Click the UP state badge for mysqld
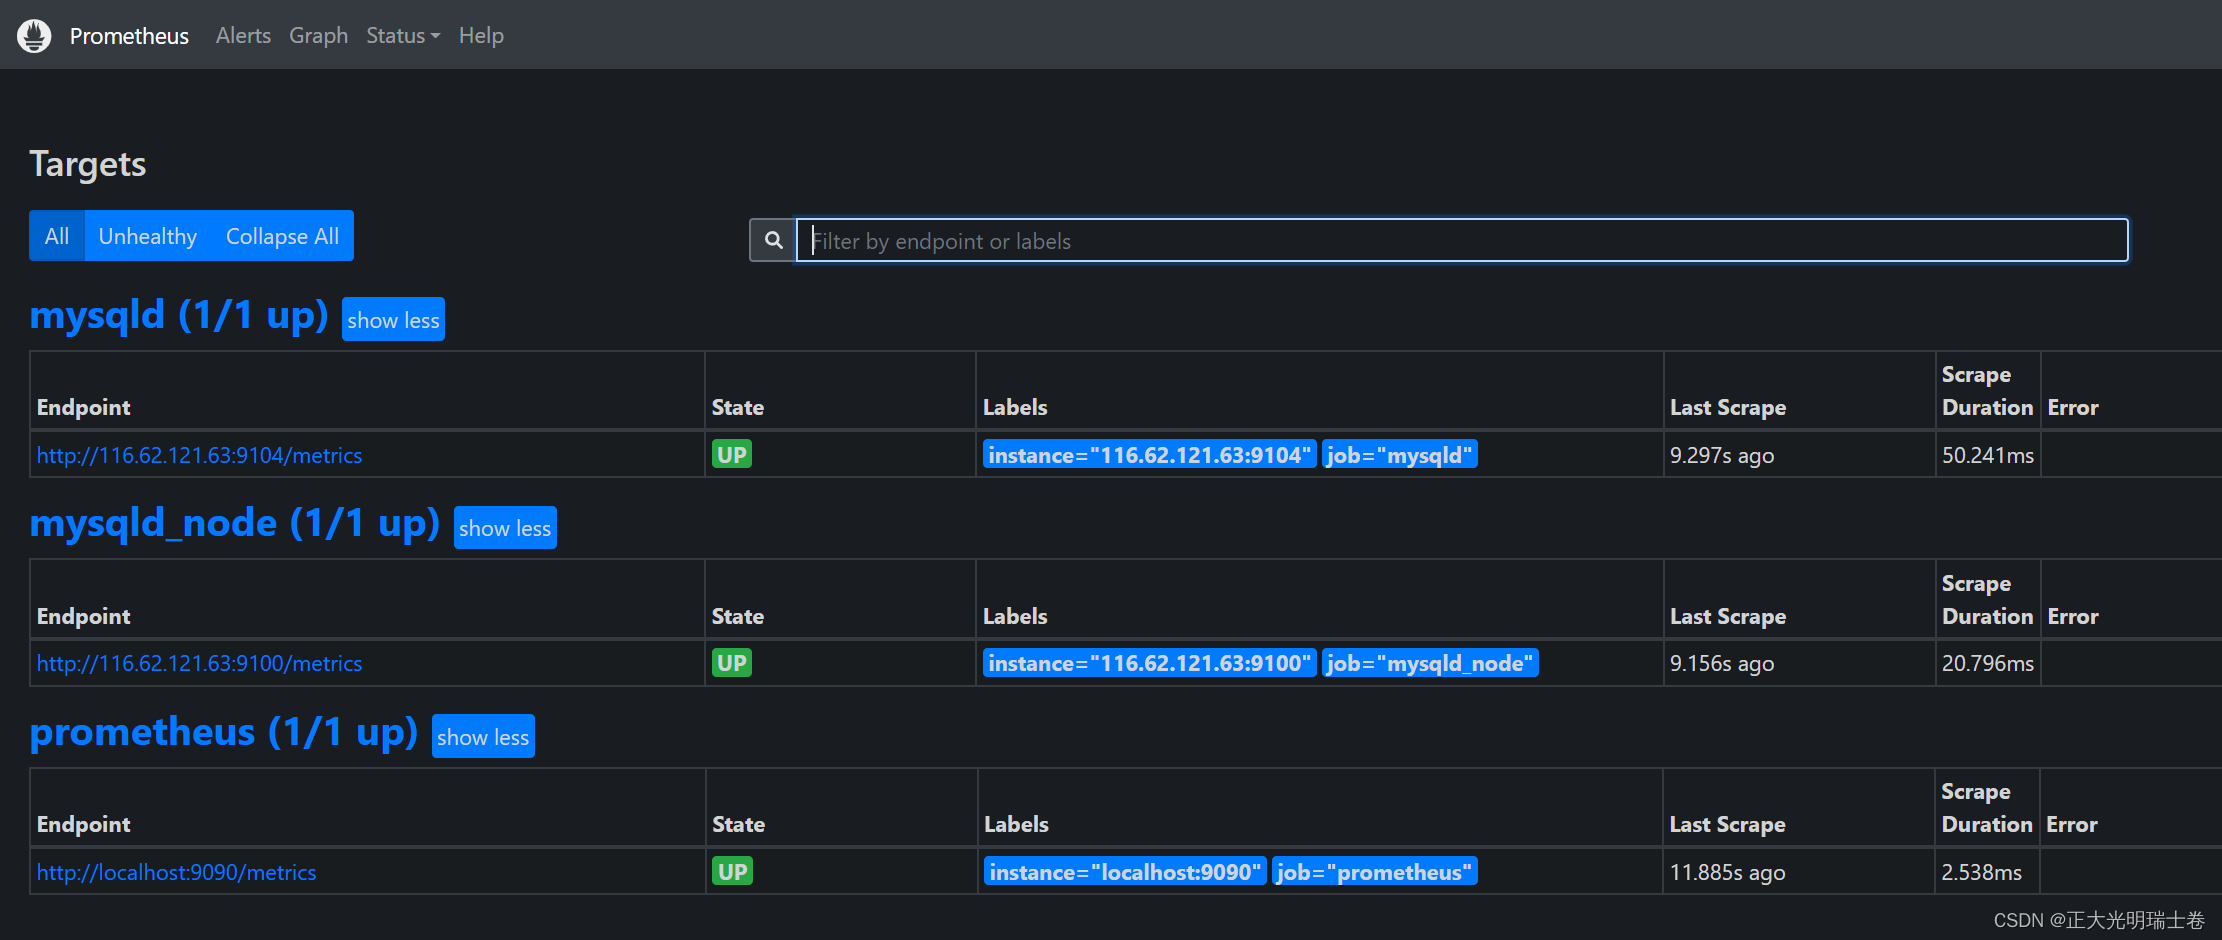The image size is (2222, 940). click(x=731, y=454)
